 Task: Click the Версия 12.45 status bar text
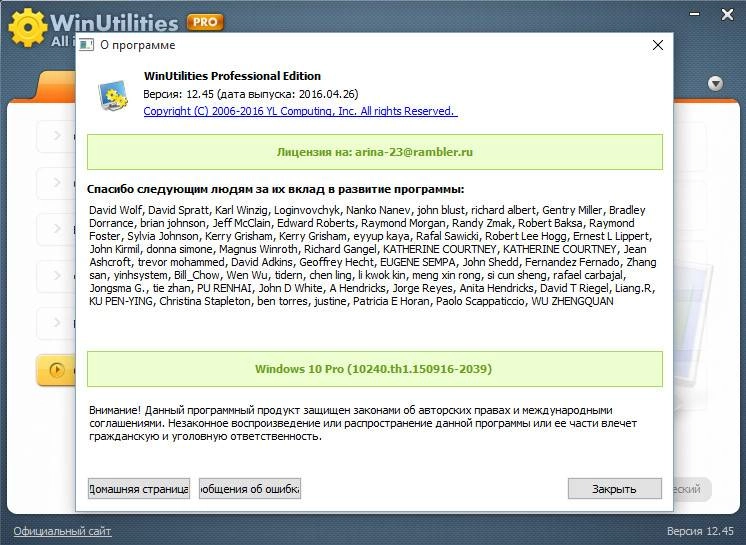[x=700, y=531]
